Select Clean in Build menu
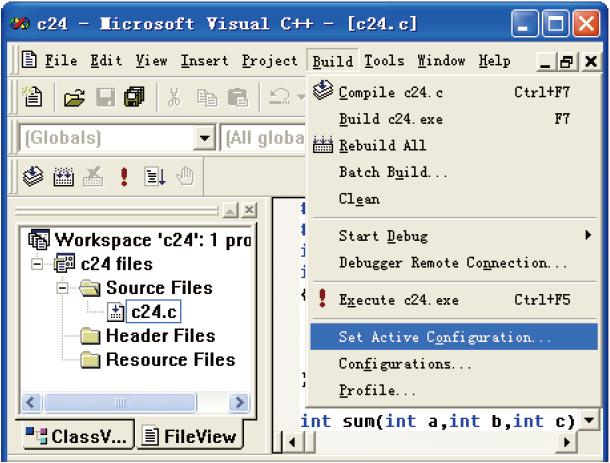This screenshot has height=463, width=610. [454, 199]
